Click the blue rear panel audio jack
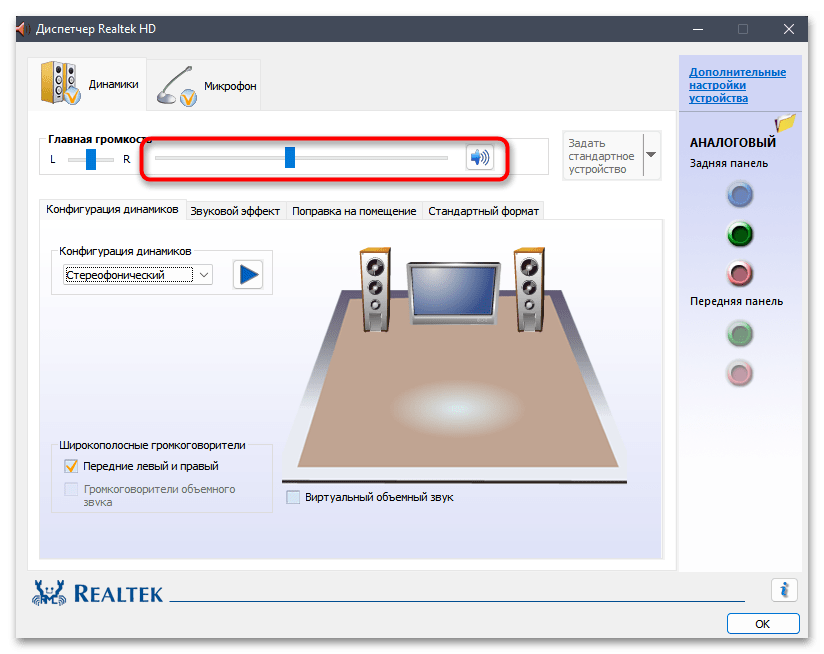 [x=740, y=195]
